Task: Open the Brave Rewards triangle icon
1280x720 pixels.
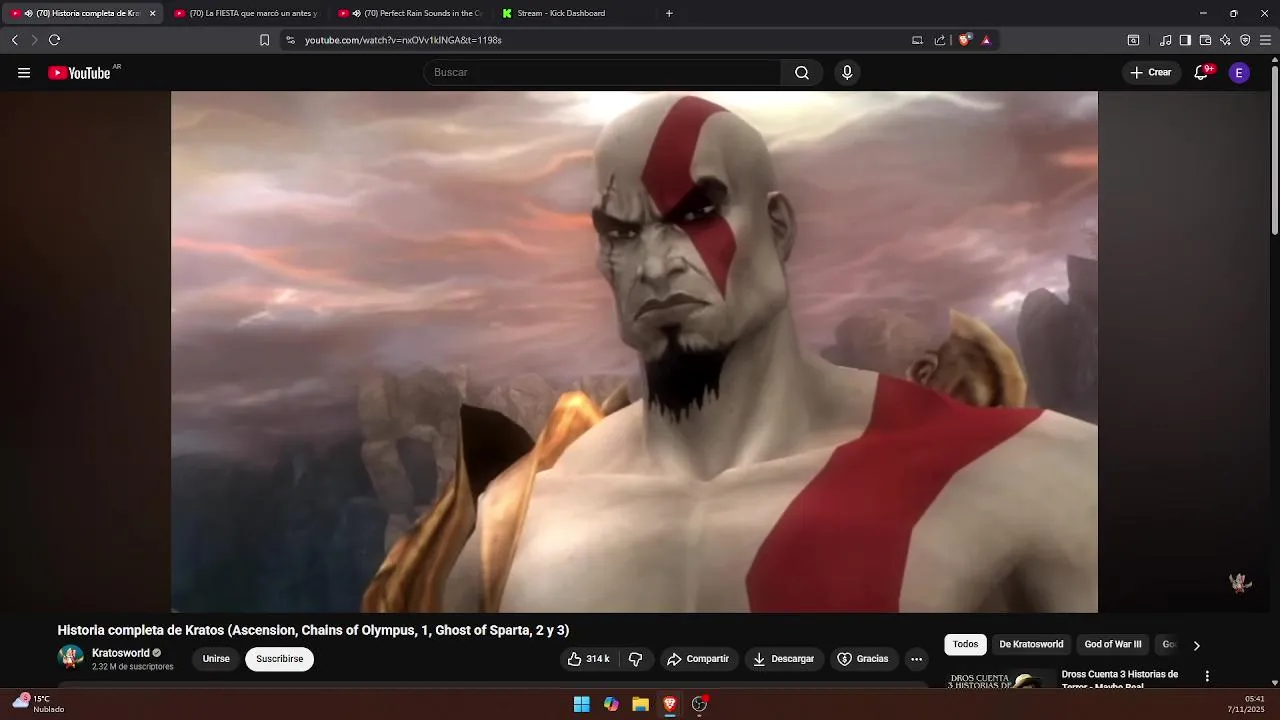Action: point(986,40)
